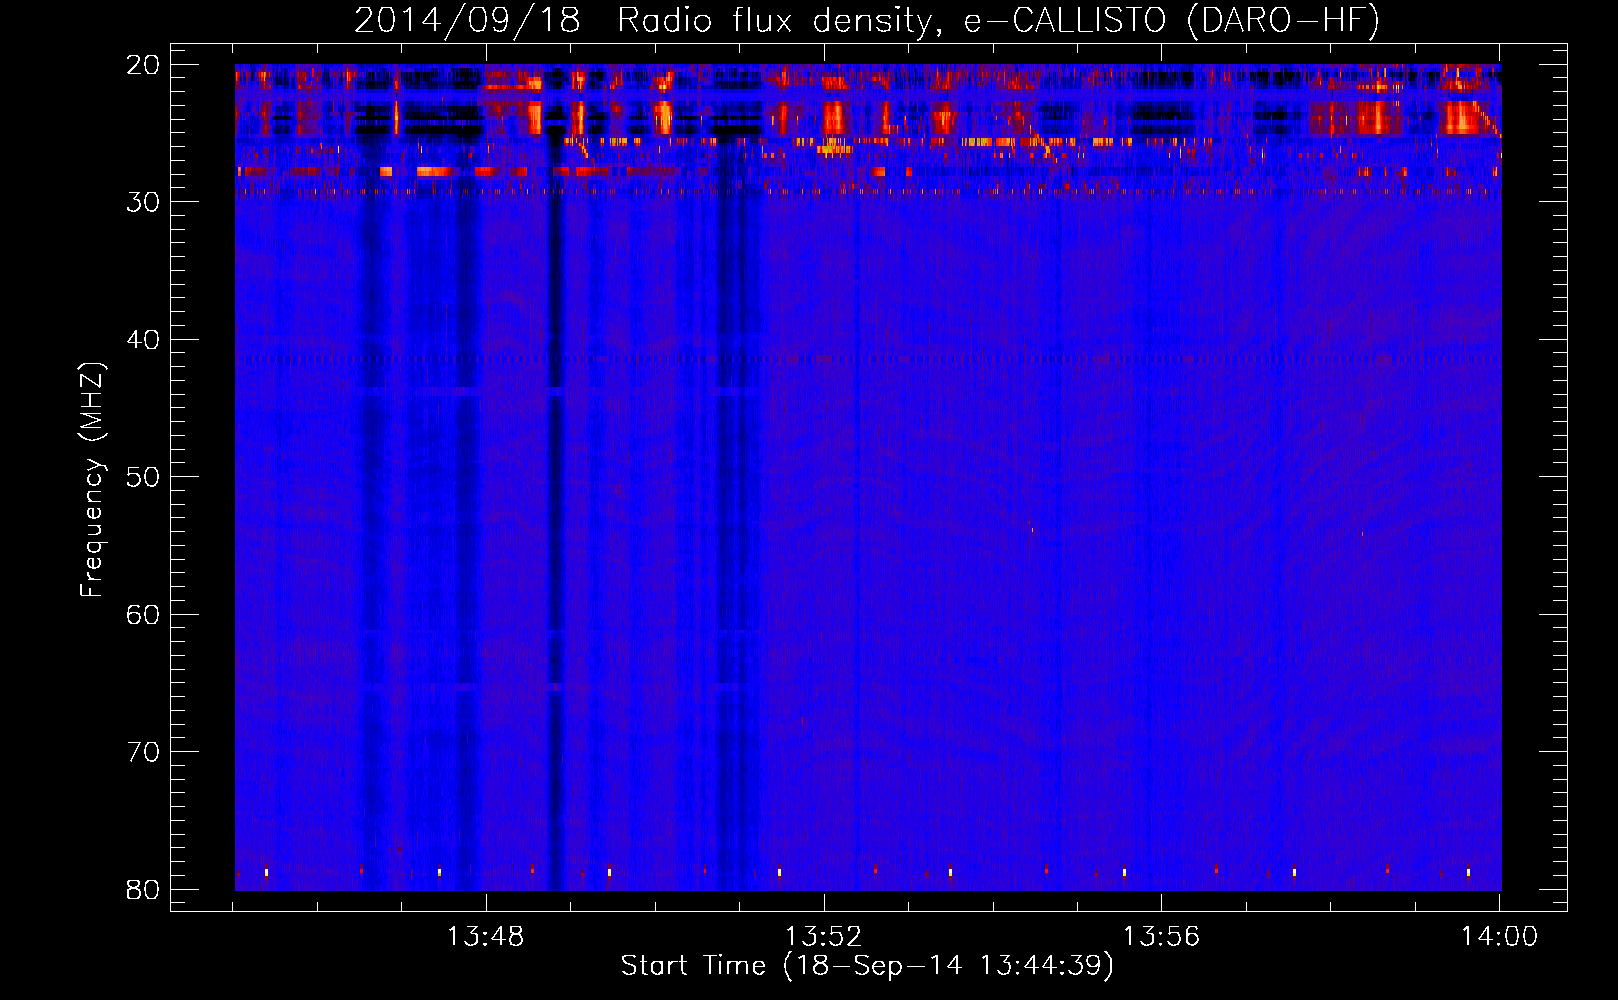Click the Start Time axis label

(x=867, y=965)
